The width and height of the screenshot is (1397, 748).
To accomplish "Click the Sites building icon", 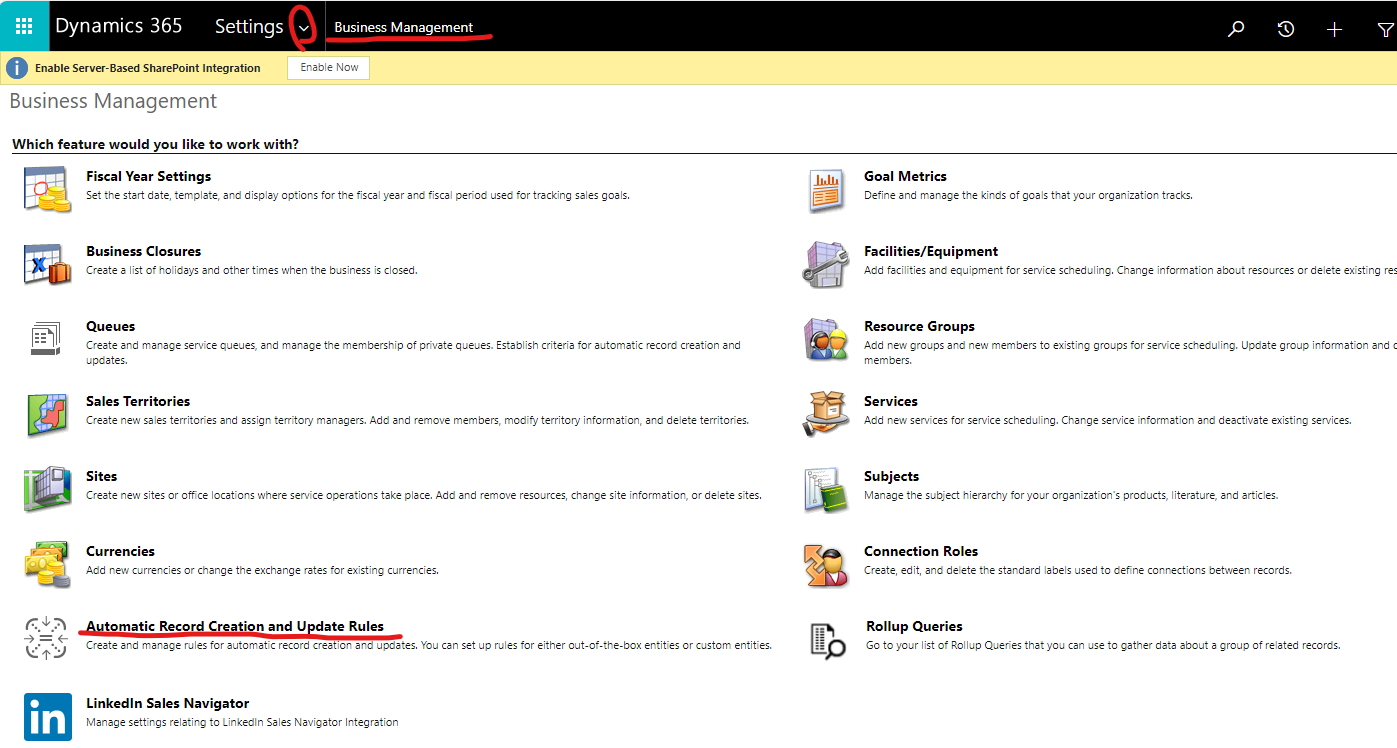I will [x=47, y=488].
